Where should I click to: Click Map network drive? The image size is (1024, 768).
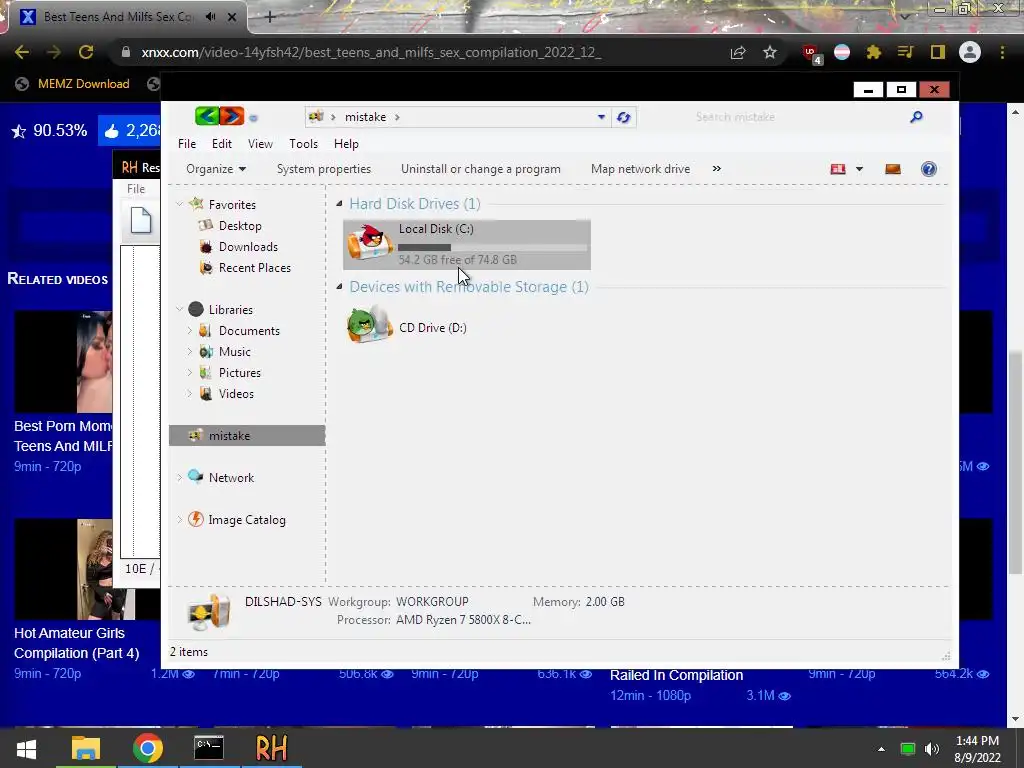tap(640, 169)
